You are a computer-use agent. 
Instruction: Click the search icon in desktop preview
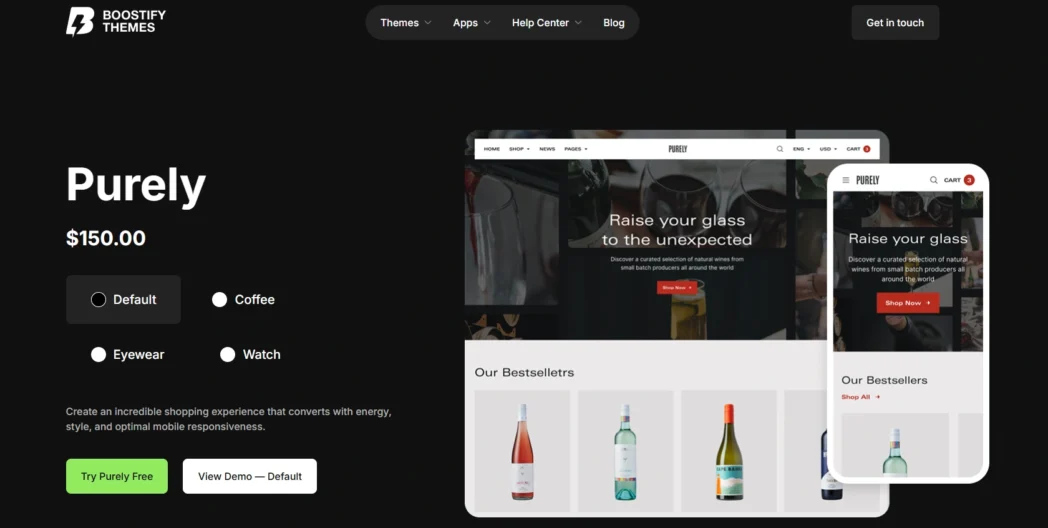779,149
